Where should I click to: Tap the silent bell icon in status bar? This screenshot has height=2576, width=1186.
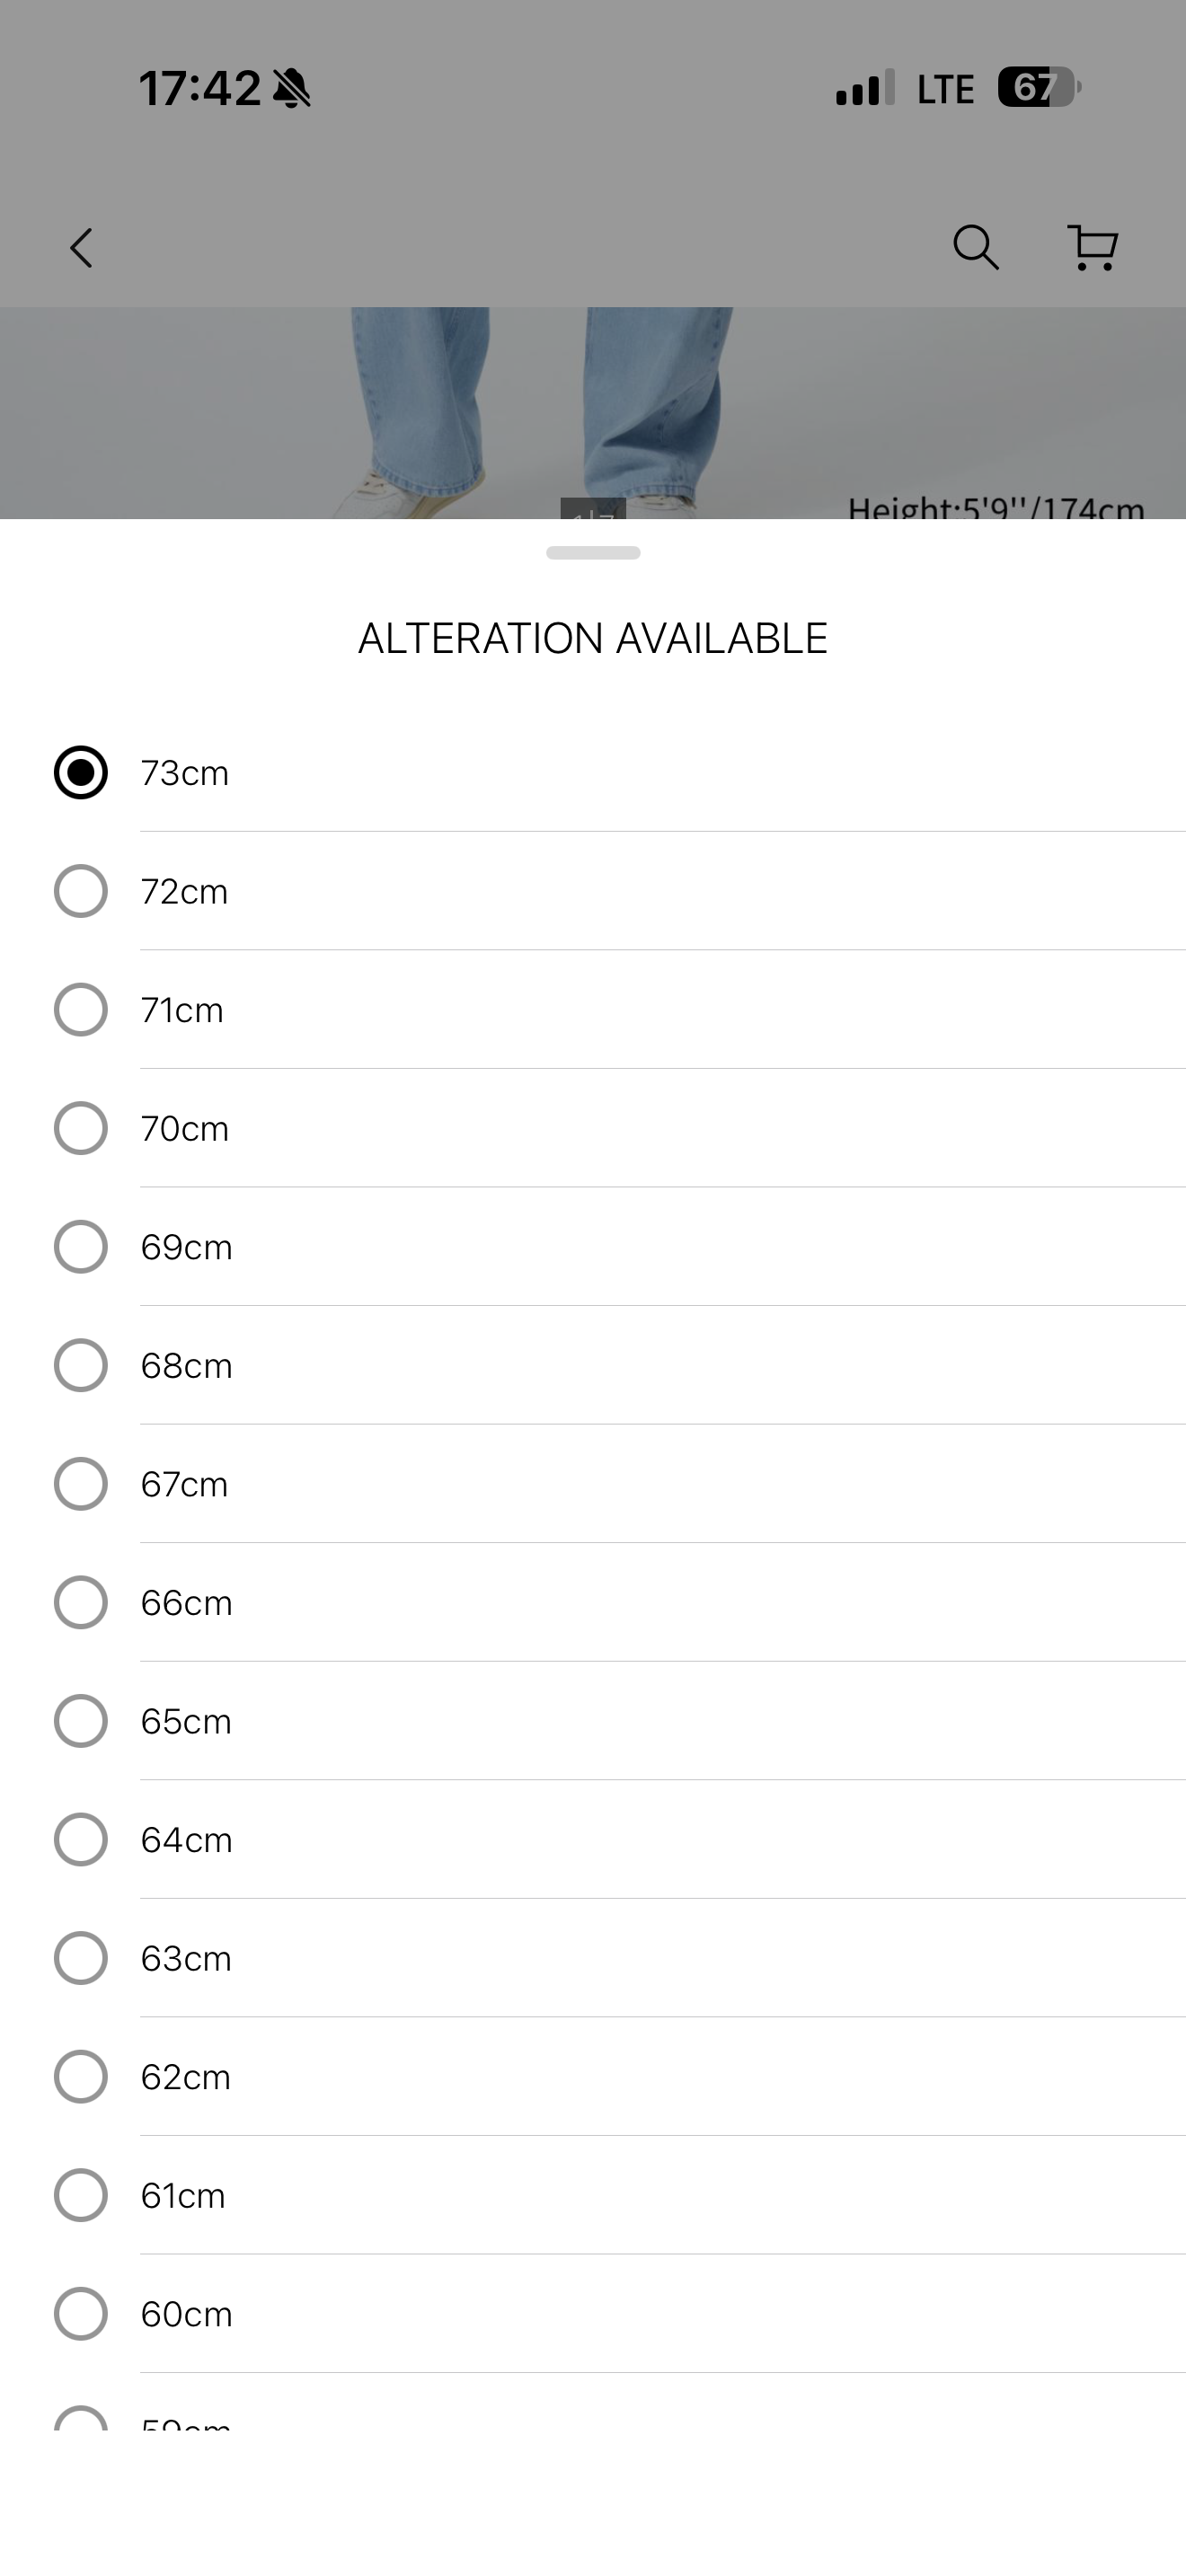(292, 89)
